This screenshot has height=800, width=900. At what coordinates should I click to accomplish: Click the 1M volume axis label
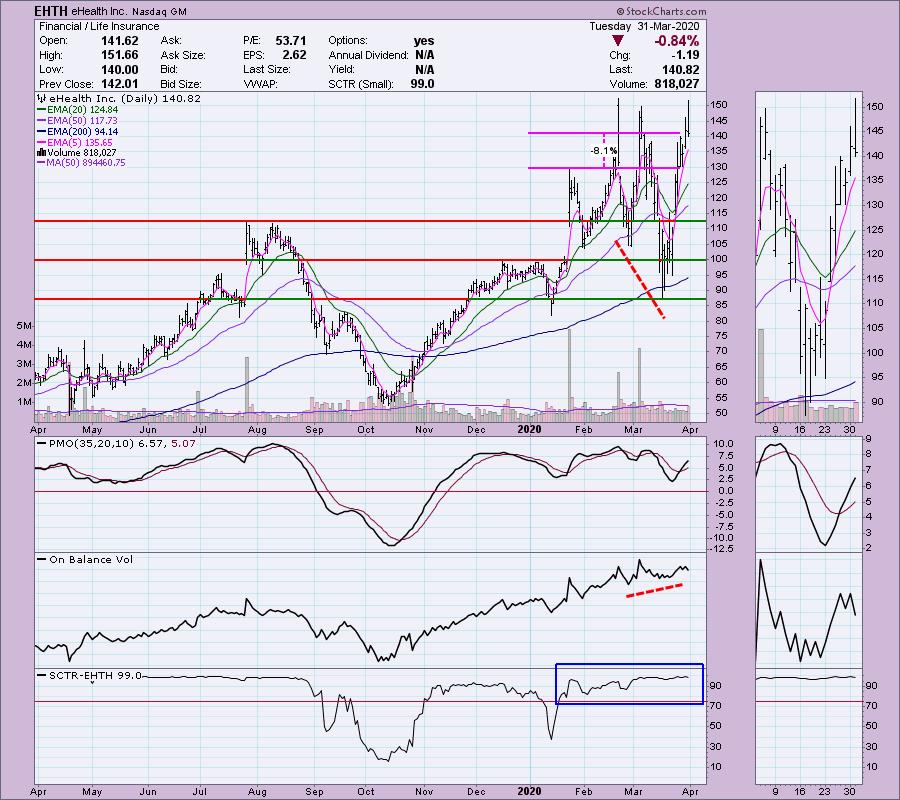25,402
